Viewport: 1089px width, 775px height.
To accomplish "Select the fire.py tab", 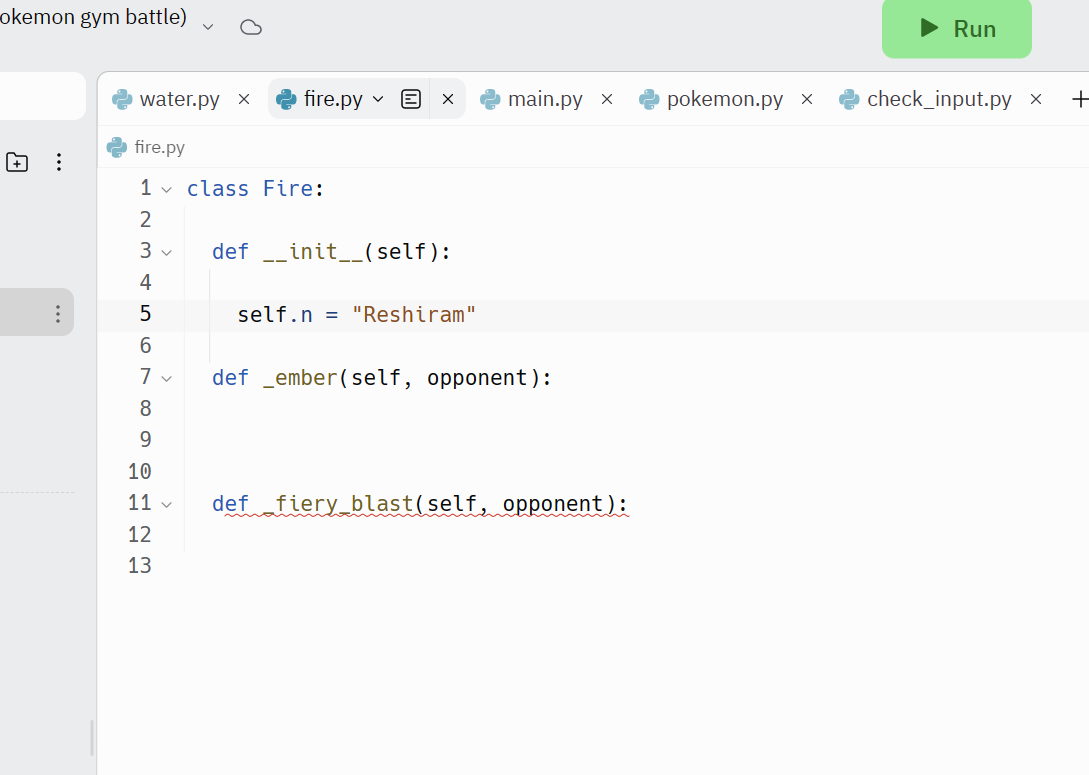I will tap(333, 99).
